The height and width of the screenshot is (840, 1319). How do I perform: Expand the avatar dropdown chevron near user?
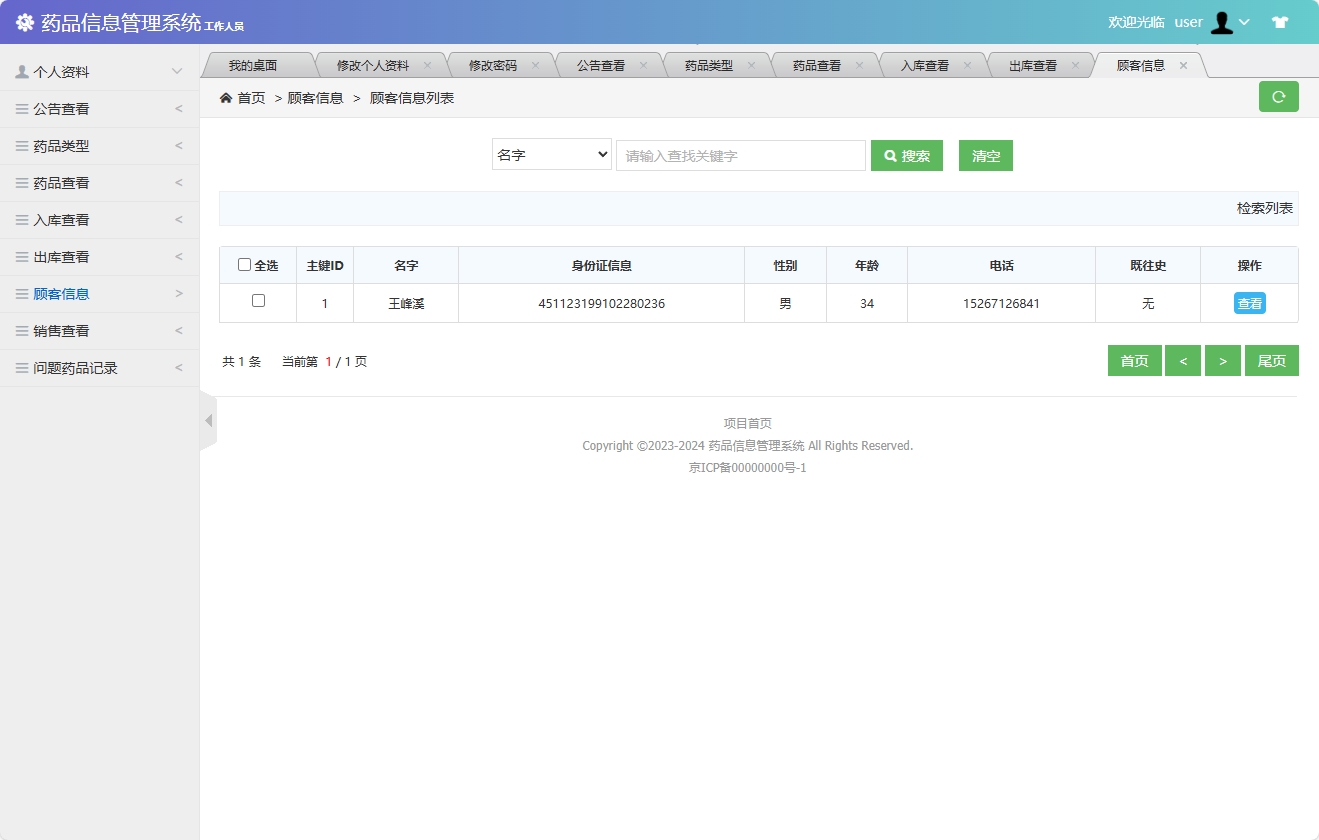point(1246,22)
